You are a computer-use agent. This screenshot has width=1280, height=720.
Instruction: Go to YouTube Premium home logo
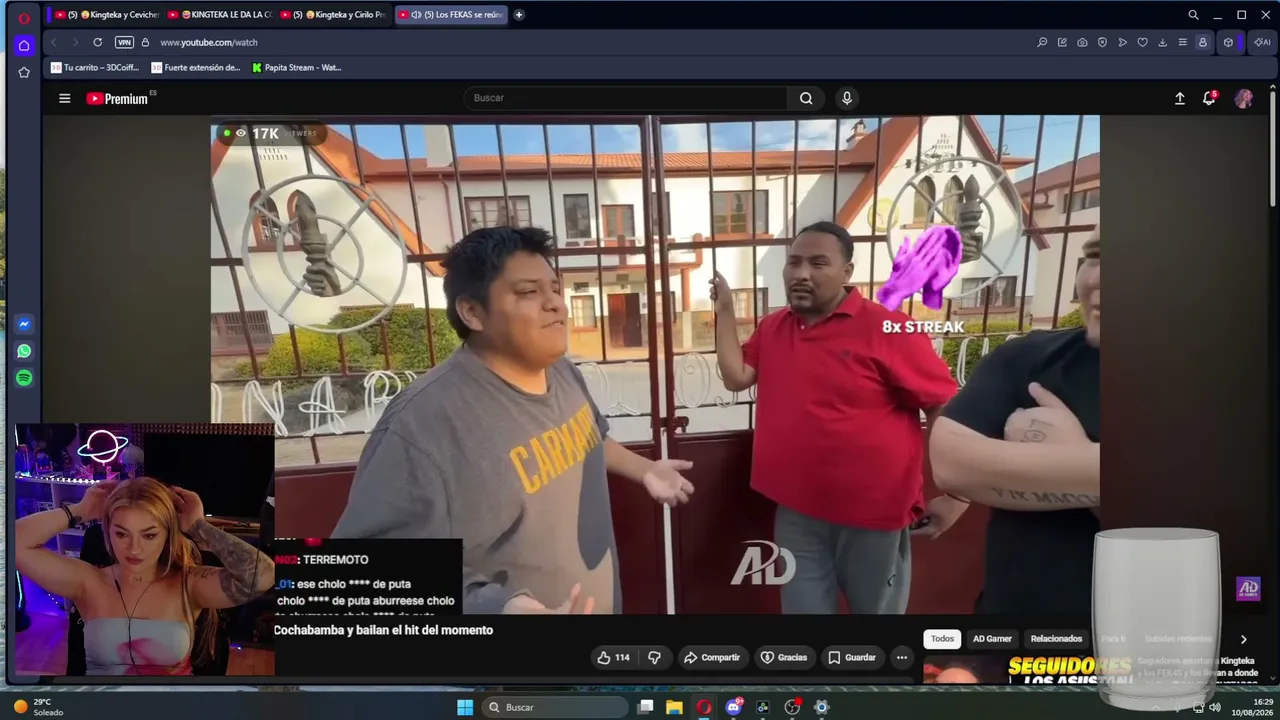point(118,98)
